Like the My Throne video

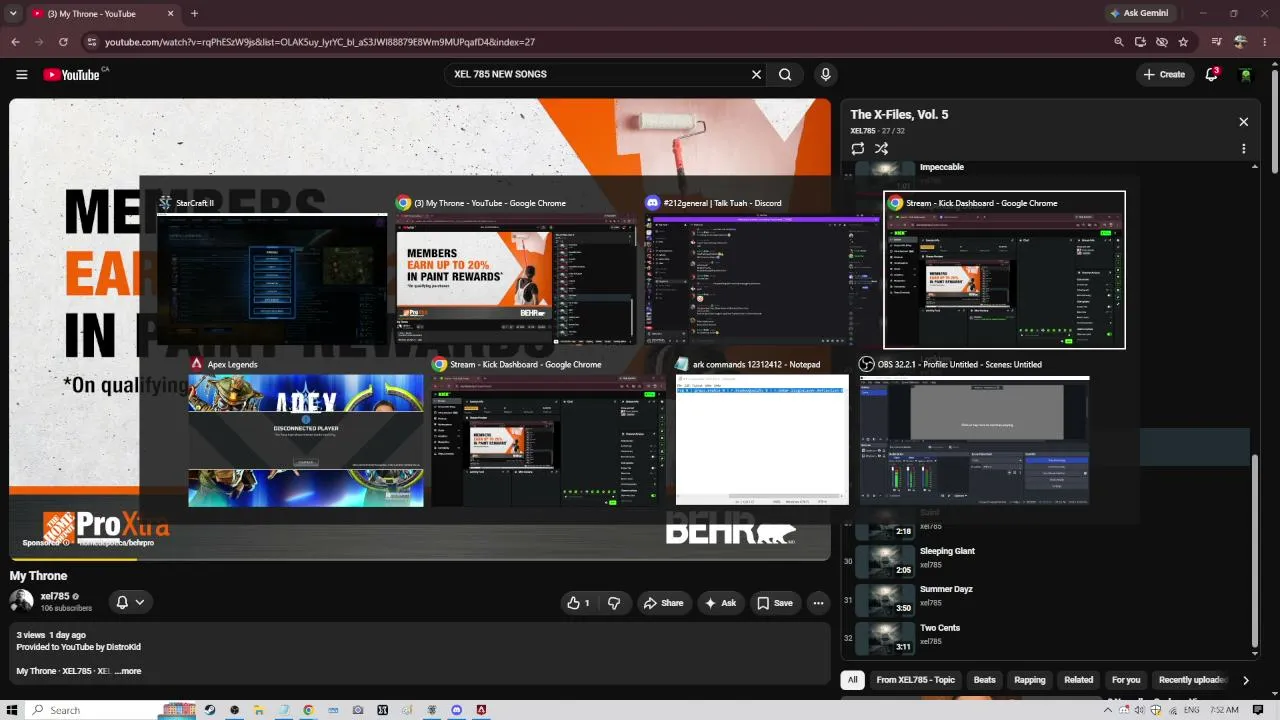click(578, 603)
